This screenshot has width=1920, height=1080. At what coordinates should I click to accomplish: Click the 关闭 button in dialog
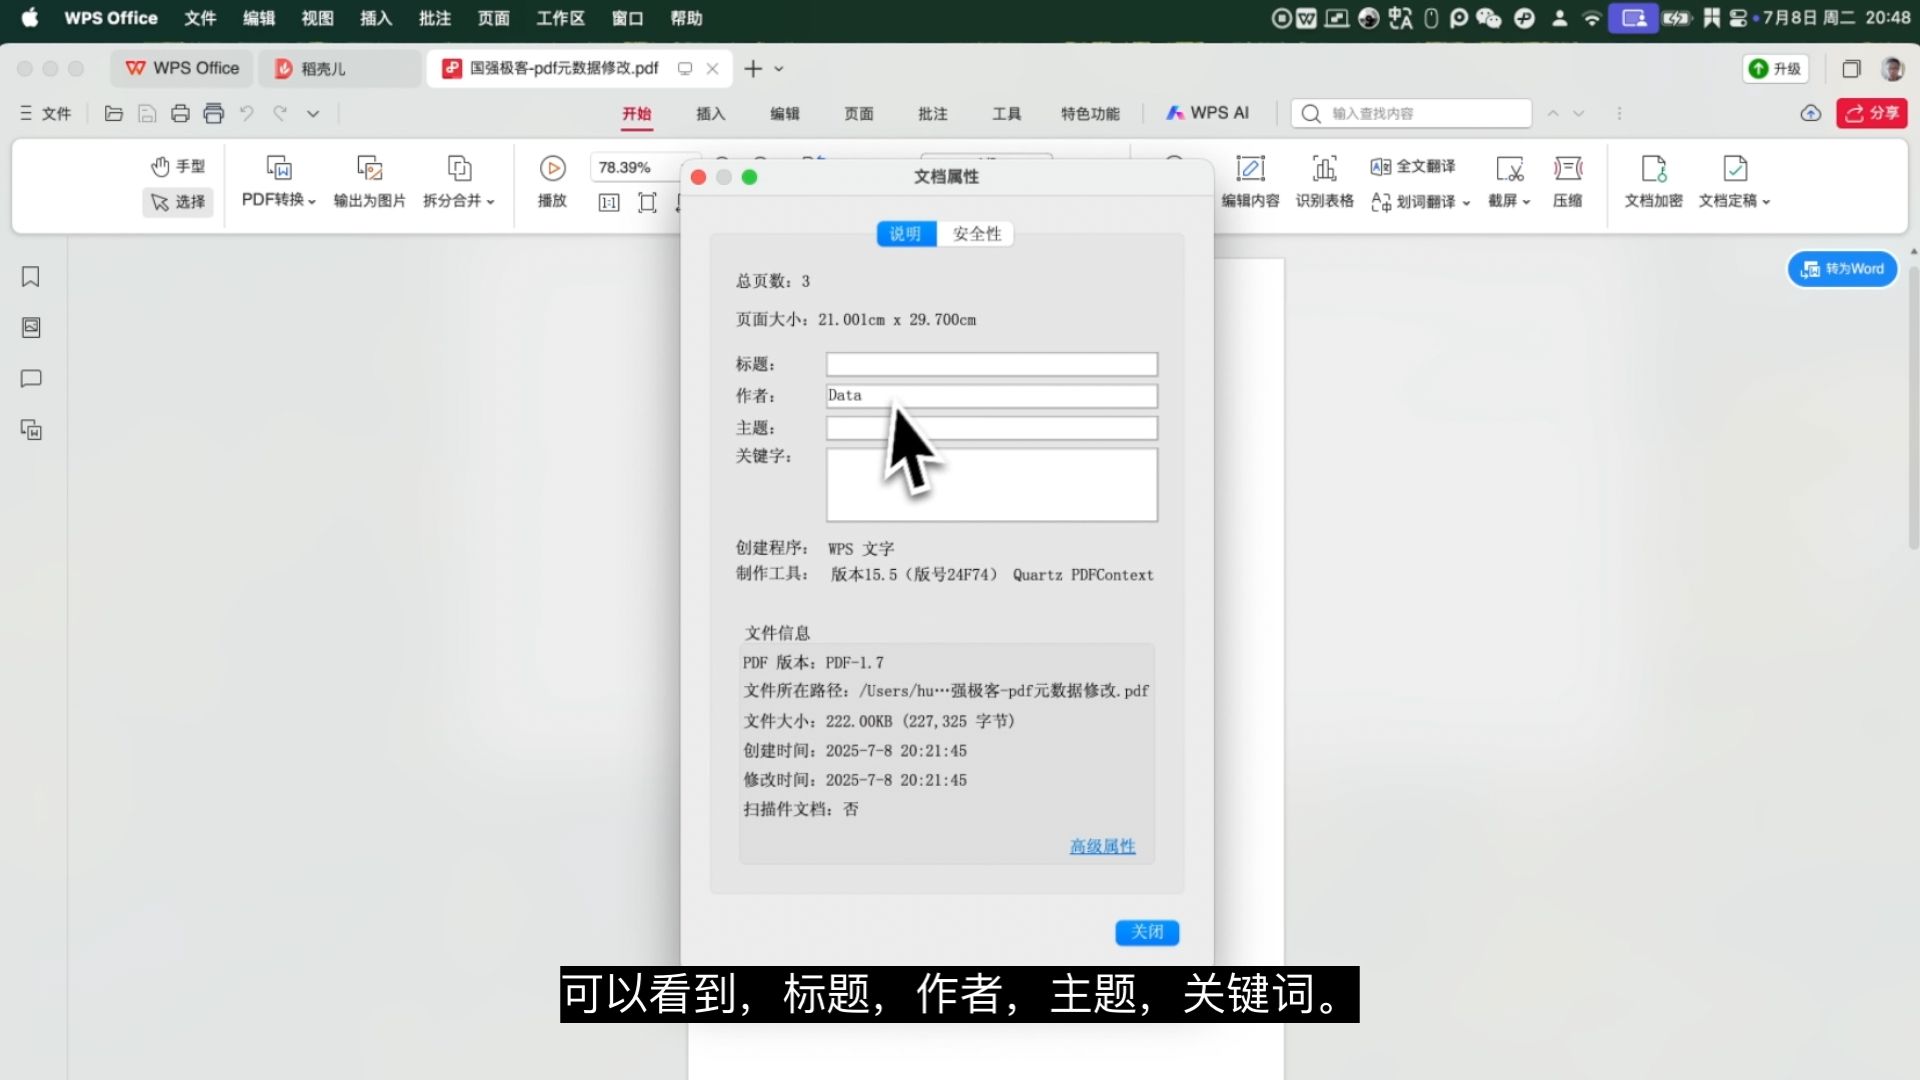coord(1147,932)
